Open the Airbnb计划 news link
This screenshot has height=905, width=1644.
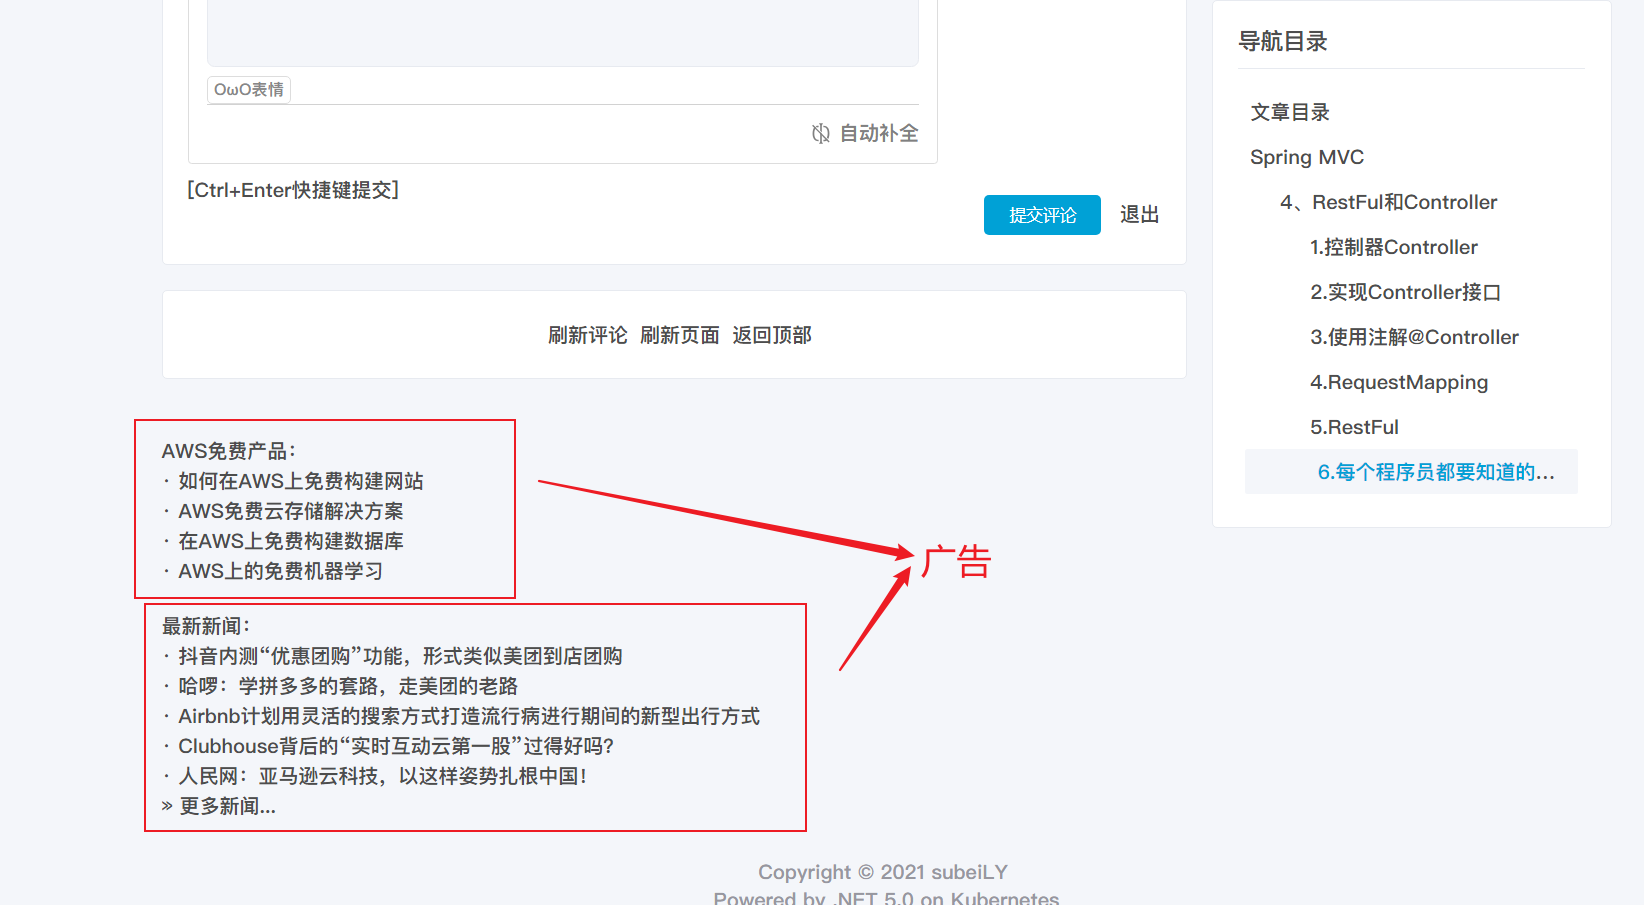tap(469, 716)
